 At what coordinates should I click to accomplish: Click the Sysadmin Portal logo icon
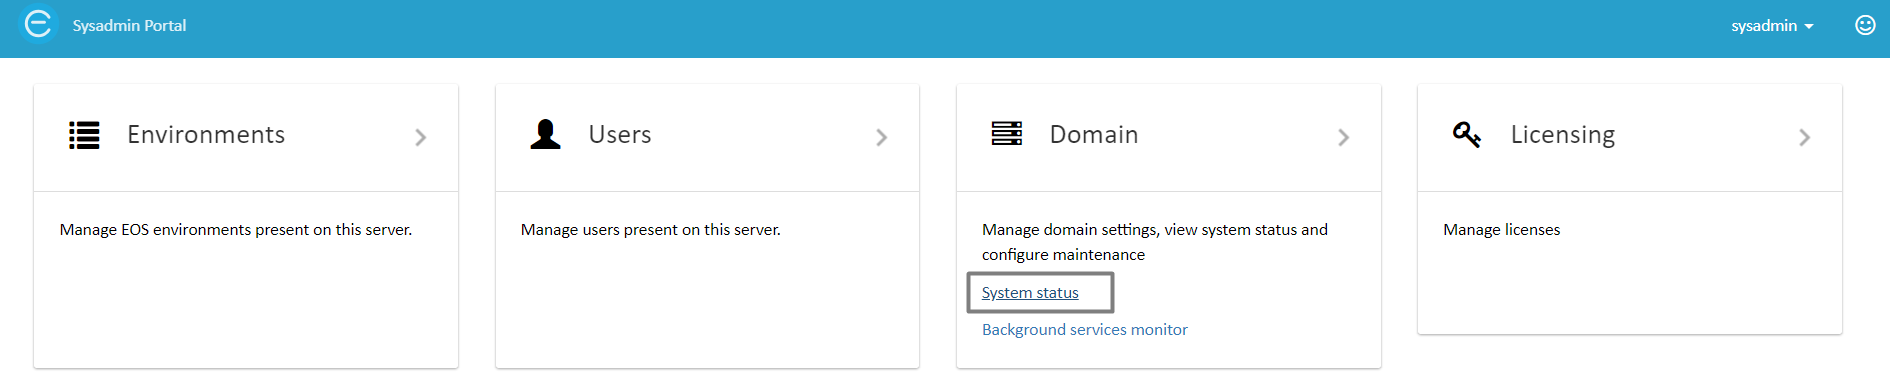click(x=38, y=24)
